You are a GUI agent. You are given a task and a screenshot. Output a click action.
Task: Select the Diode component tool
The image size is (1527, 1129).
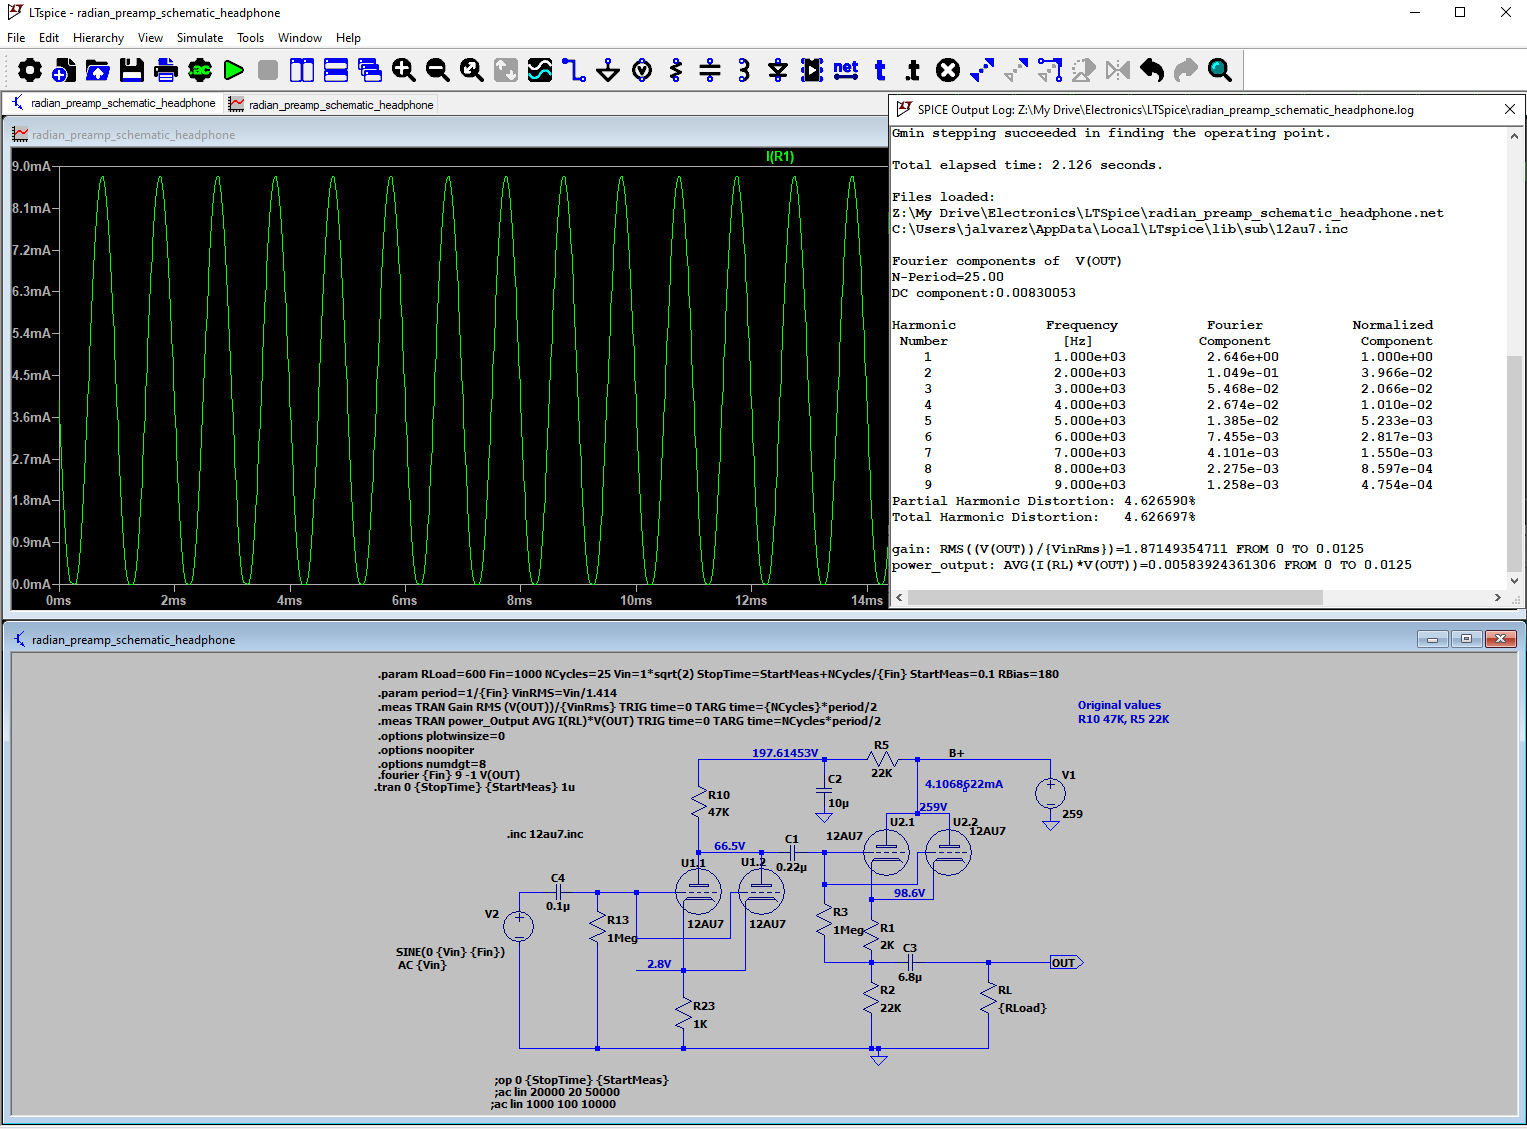[778, 70]
